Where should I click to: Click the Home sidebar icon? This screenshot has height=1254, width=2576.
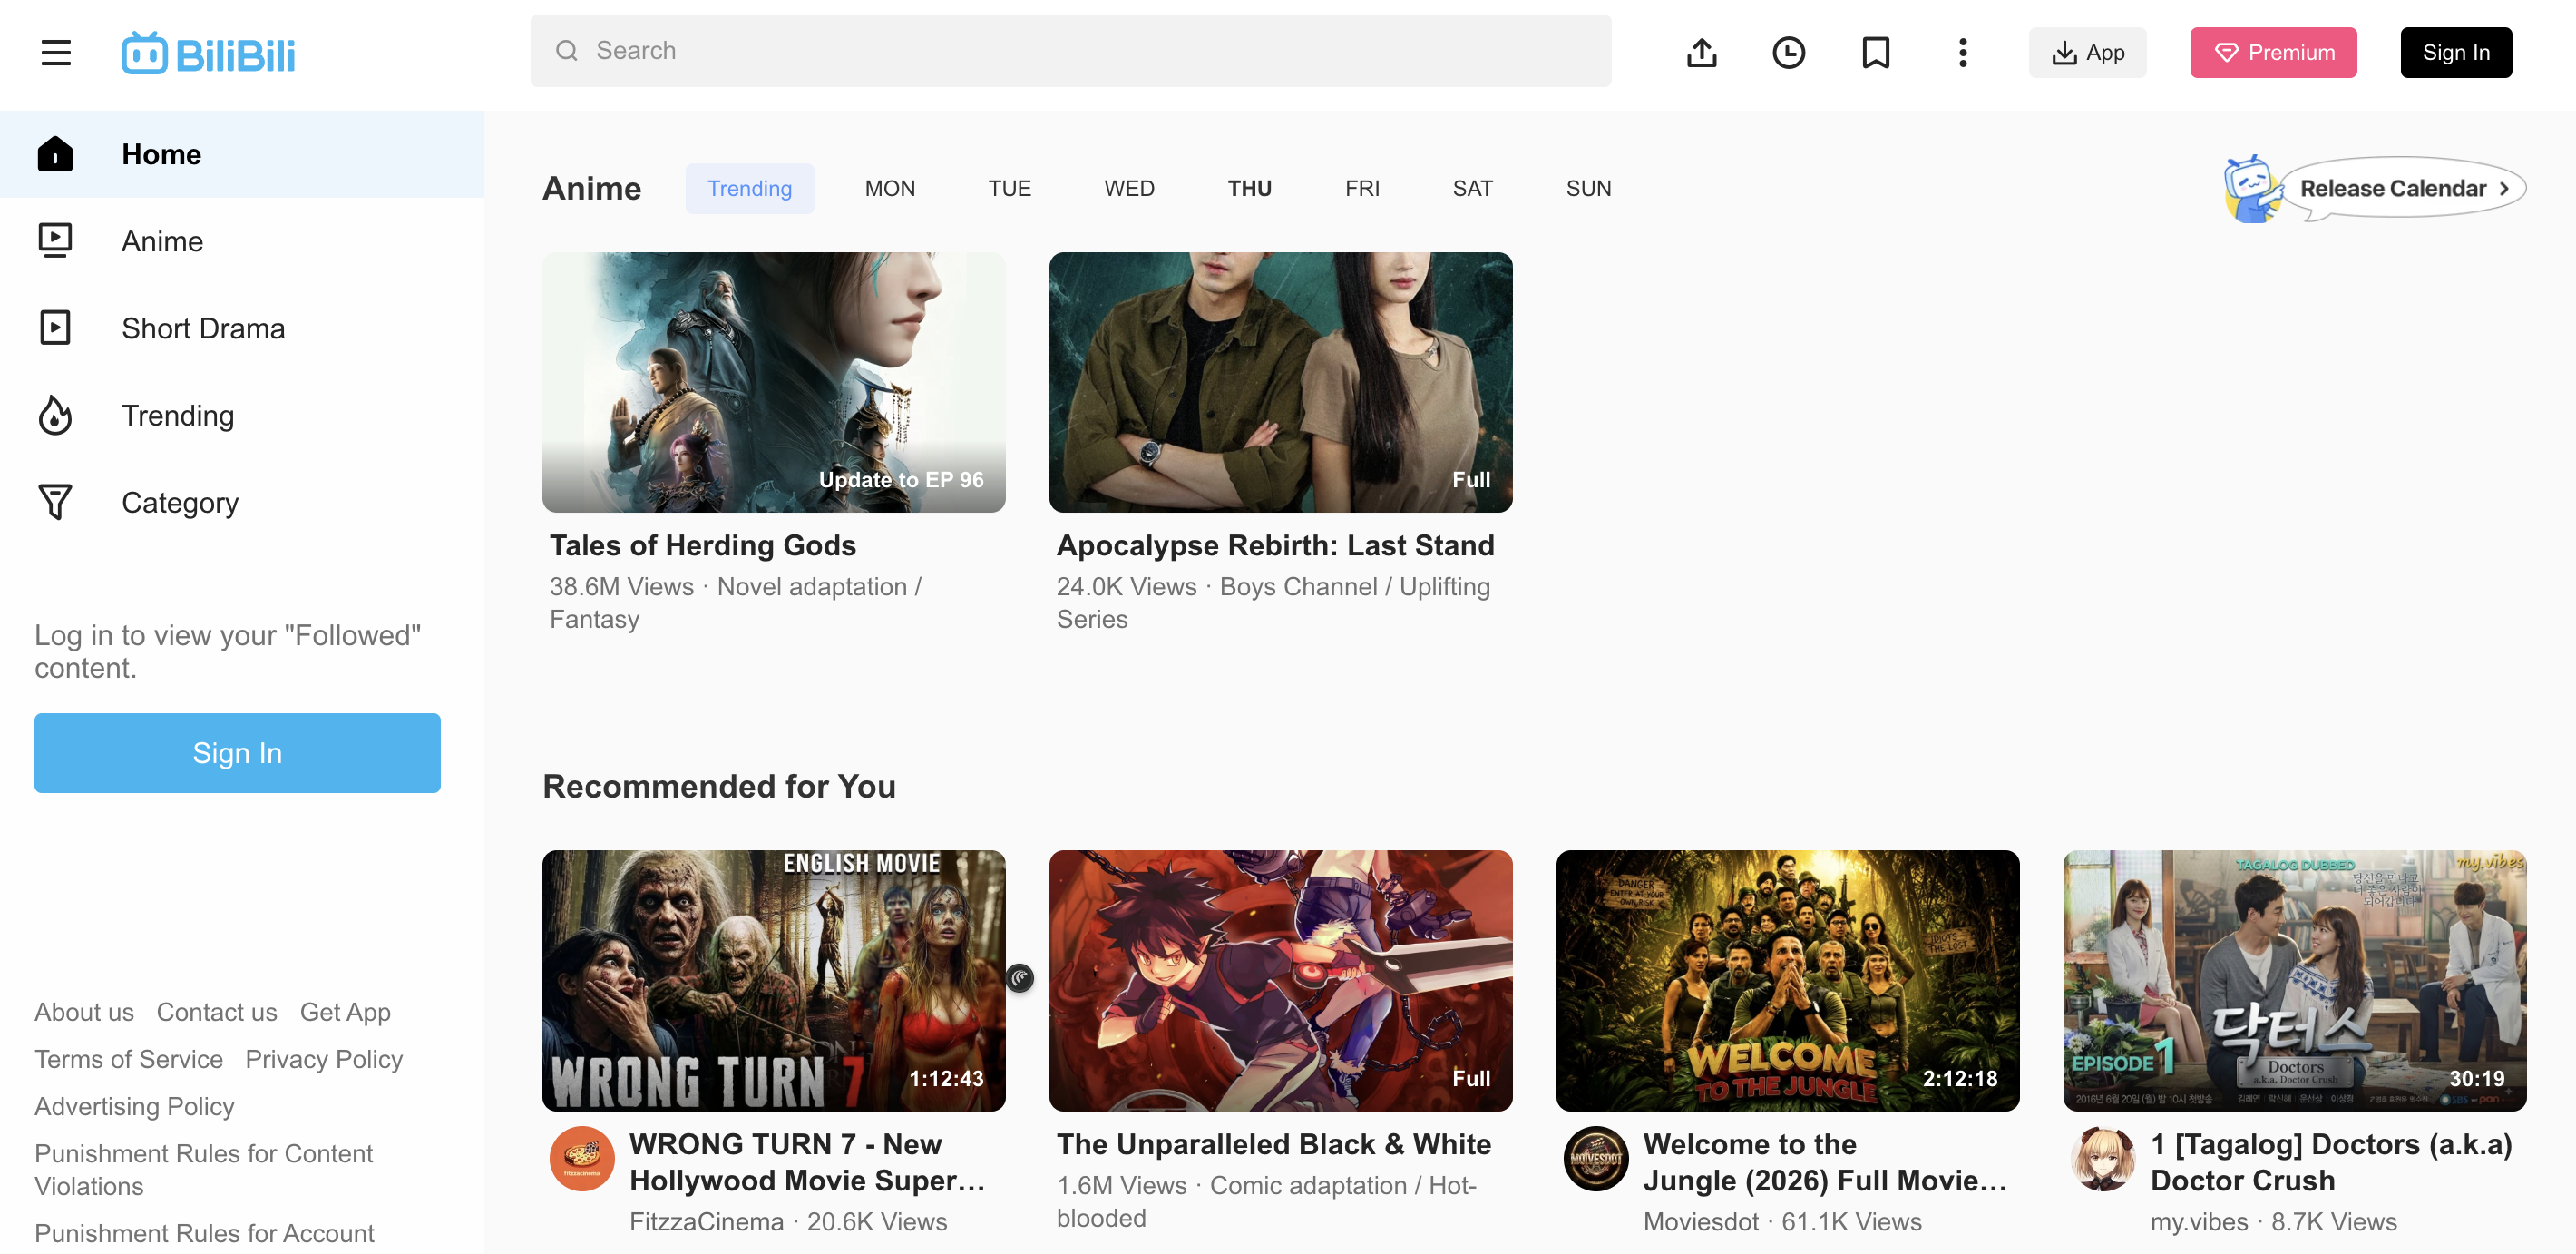[x=55, y=154]
